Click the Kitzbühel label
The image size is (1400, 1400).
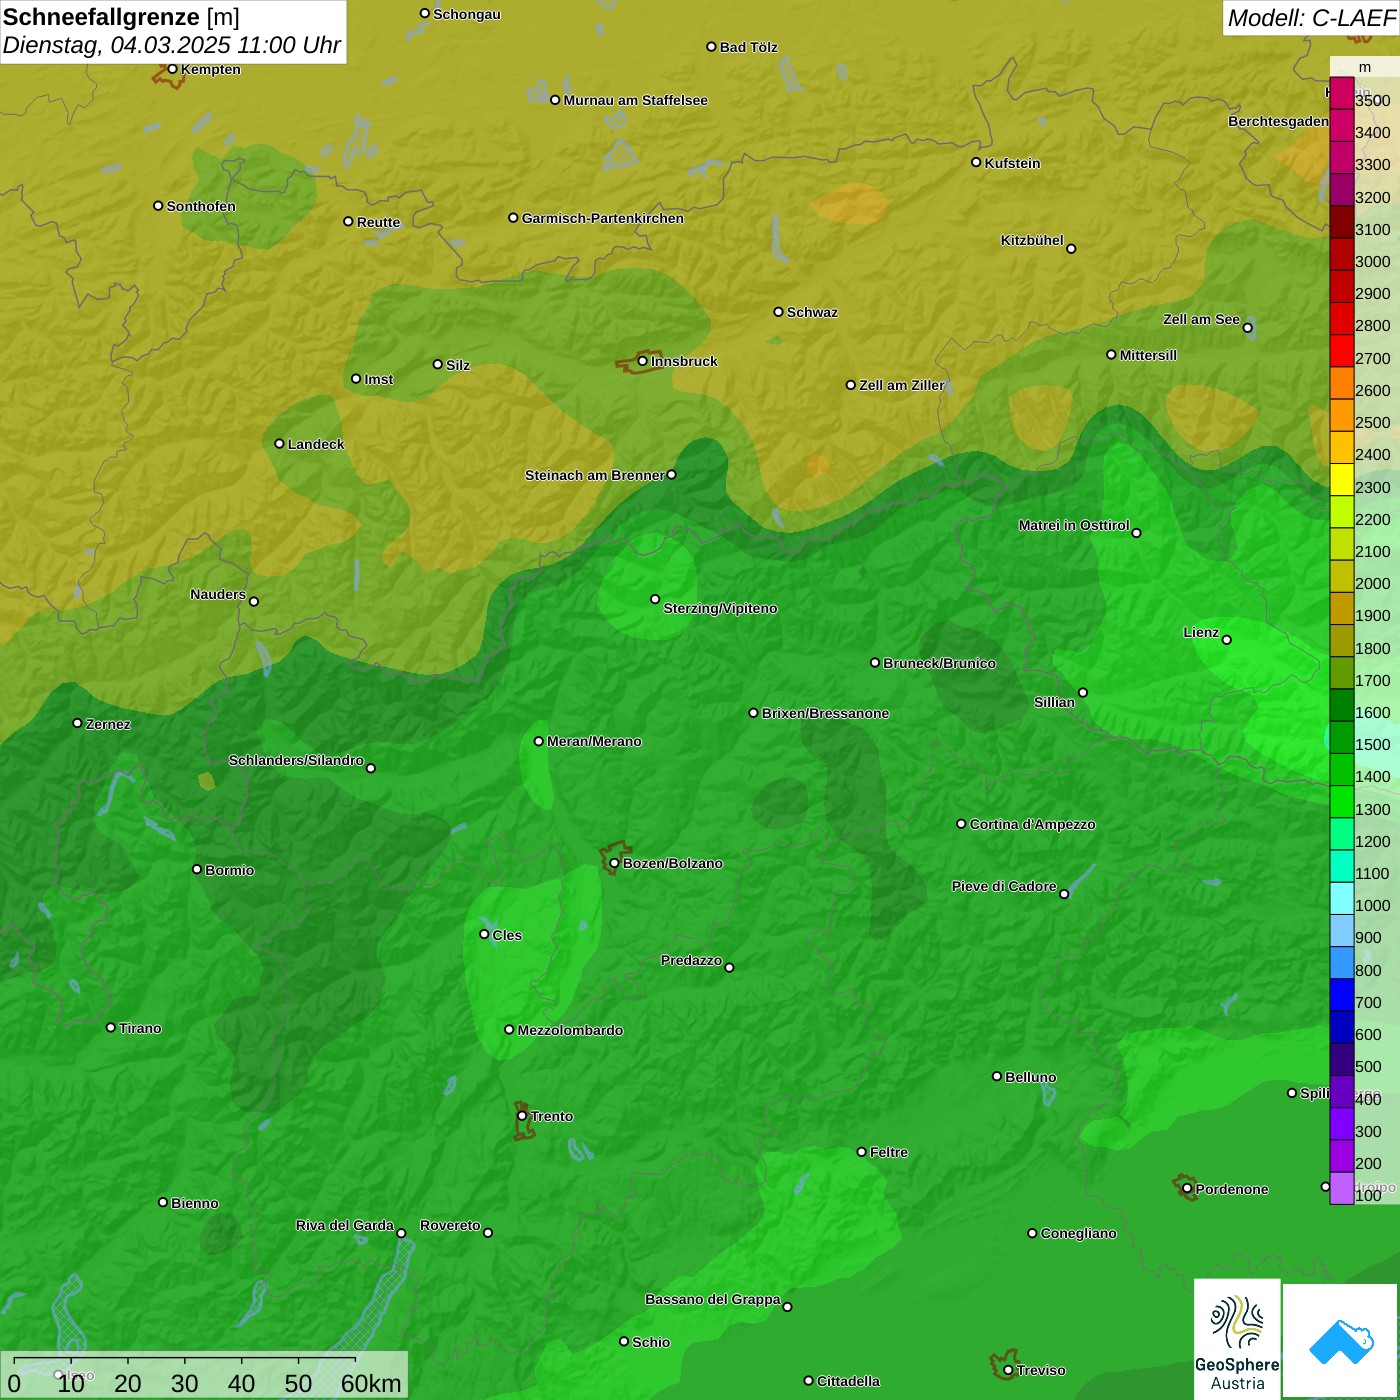point(1032,240)
